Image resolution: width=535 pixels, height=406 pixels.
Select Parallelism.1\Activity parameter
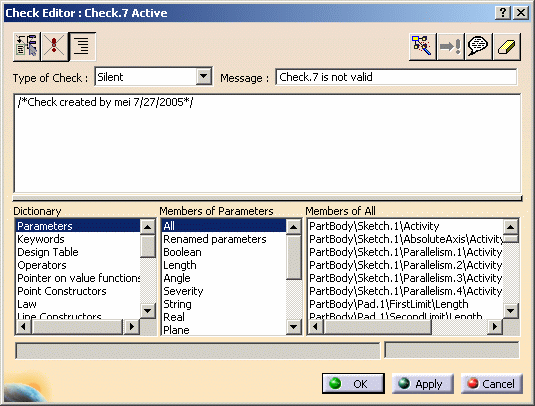[405, 252]
